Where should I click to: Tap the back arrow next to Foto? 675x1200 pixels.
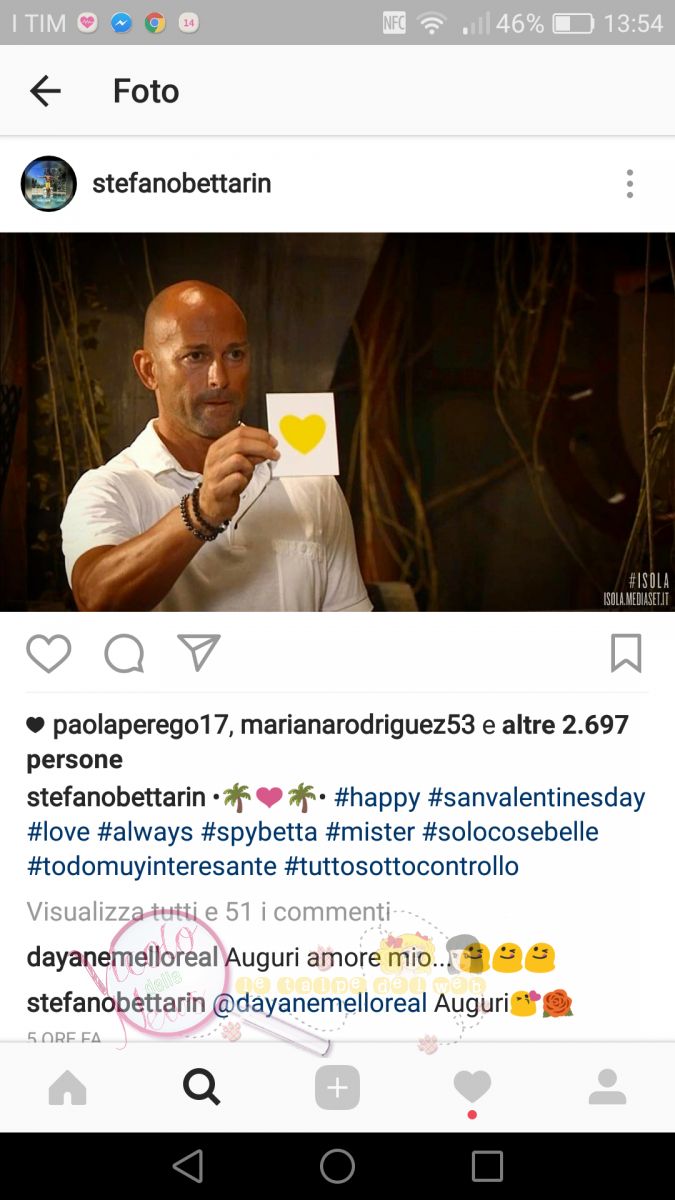(45, 91)
